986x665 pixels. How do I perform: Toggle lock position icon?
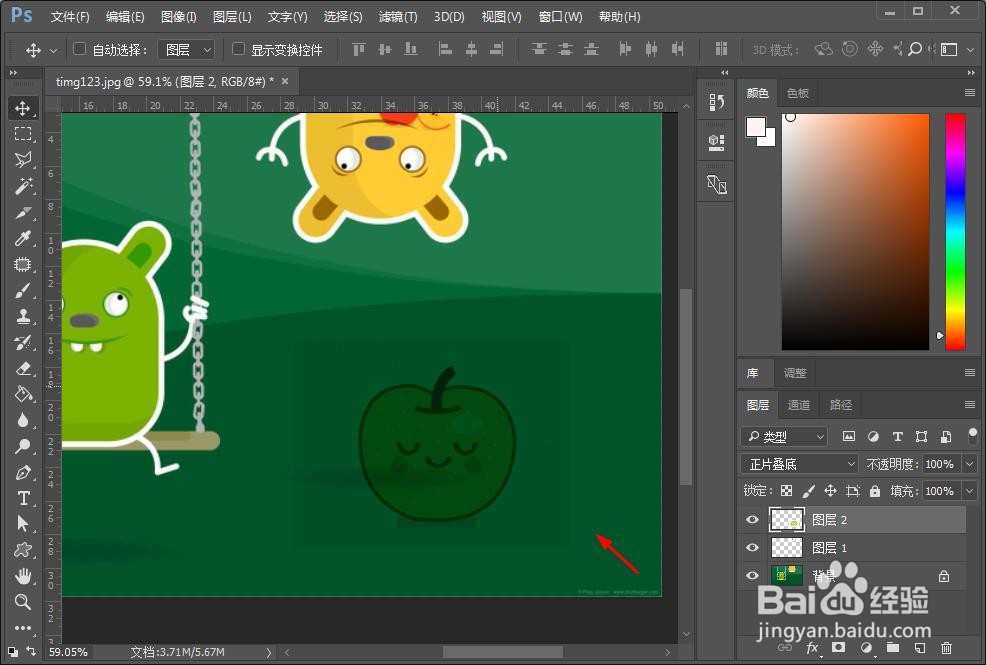(x=831, y=491)
